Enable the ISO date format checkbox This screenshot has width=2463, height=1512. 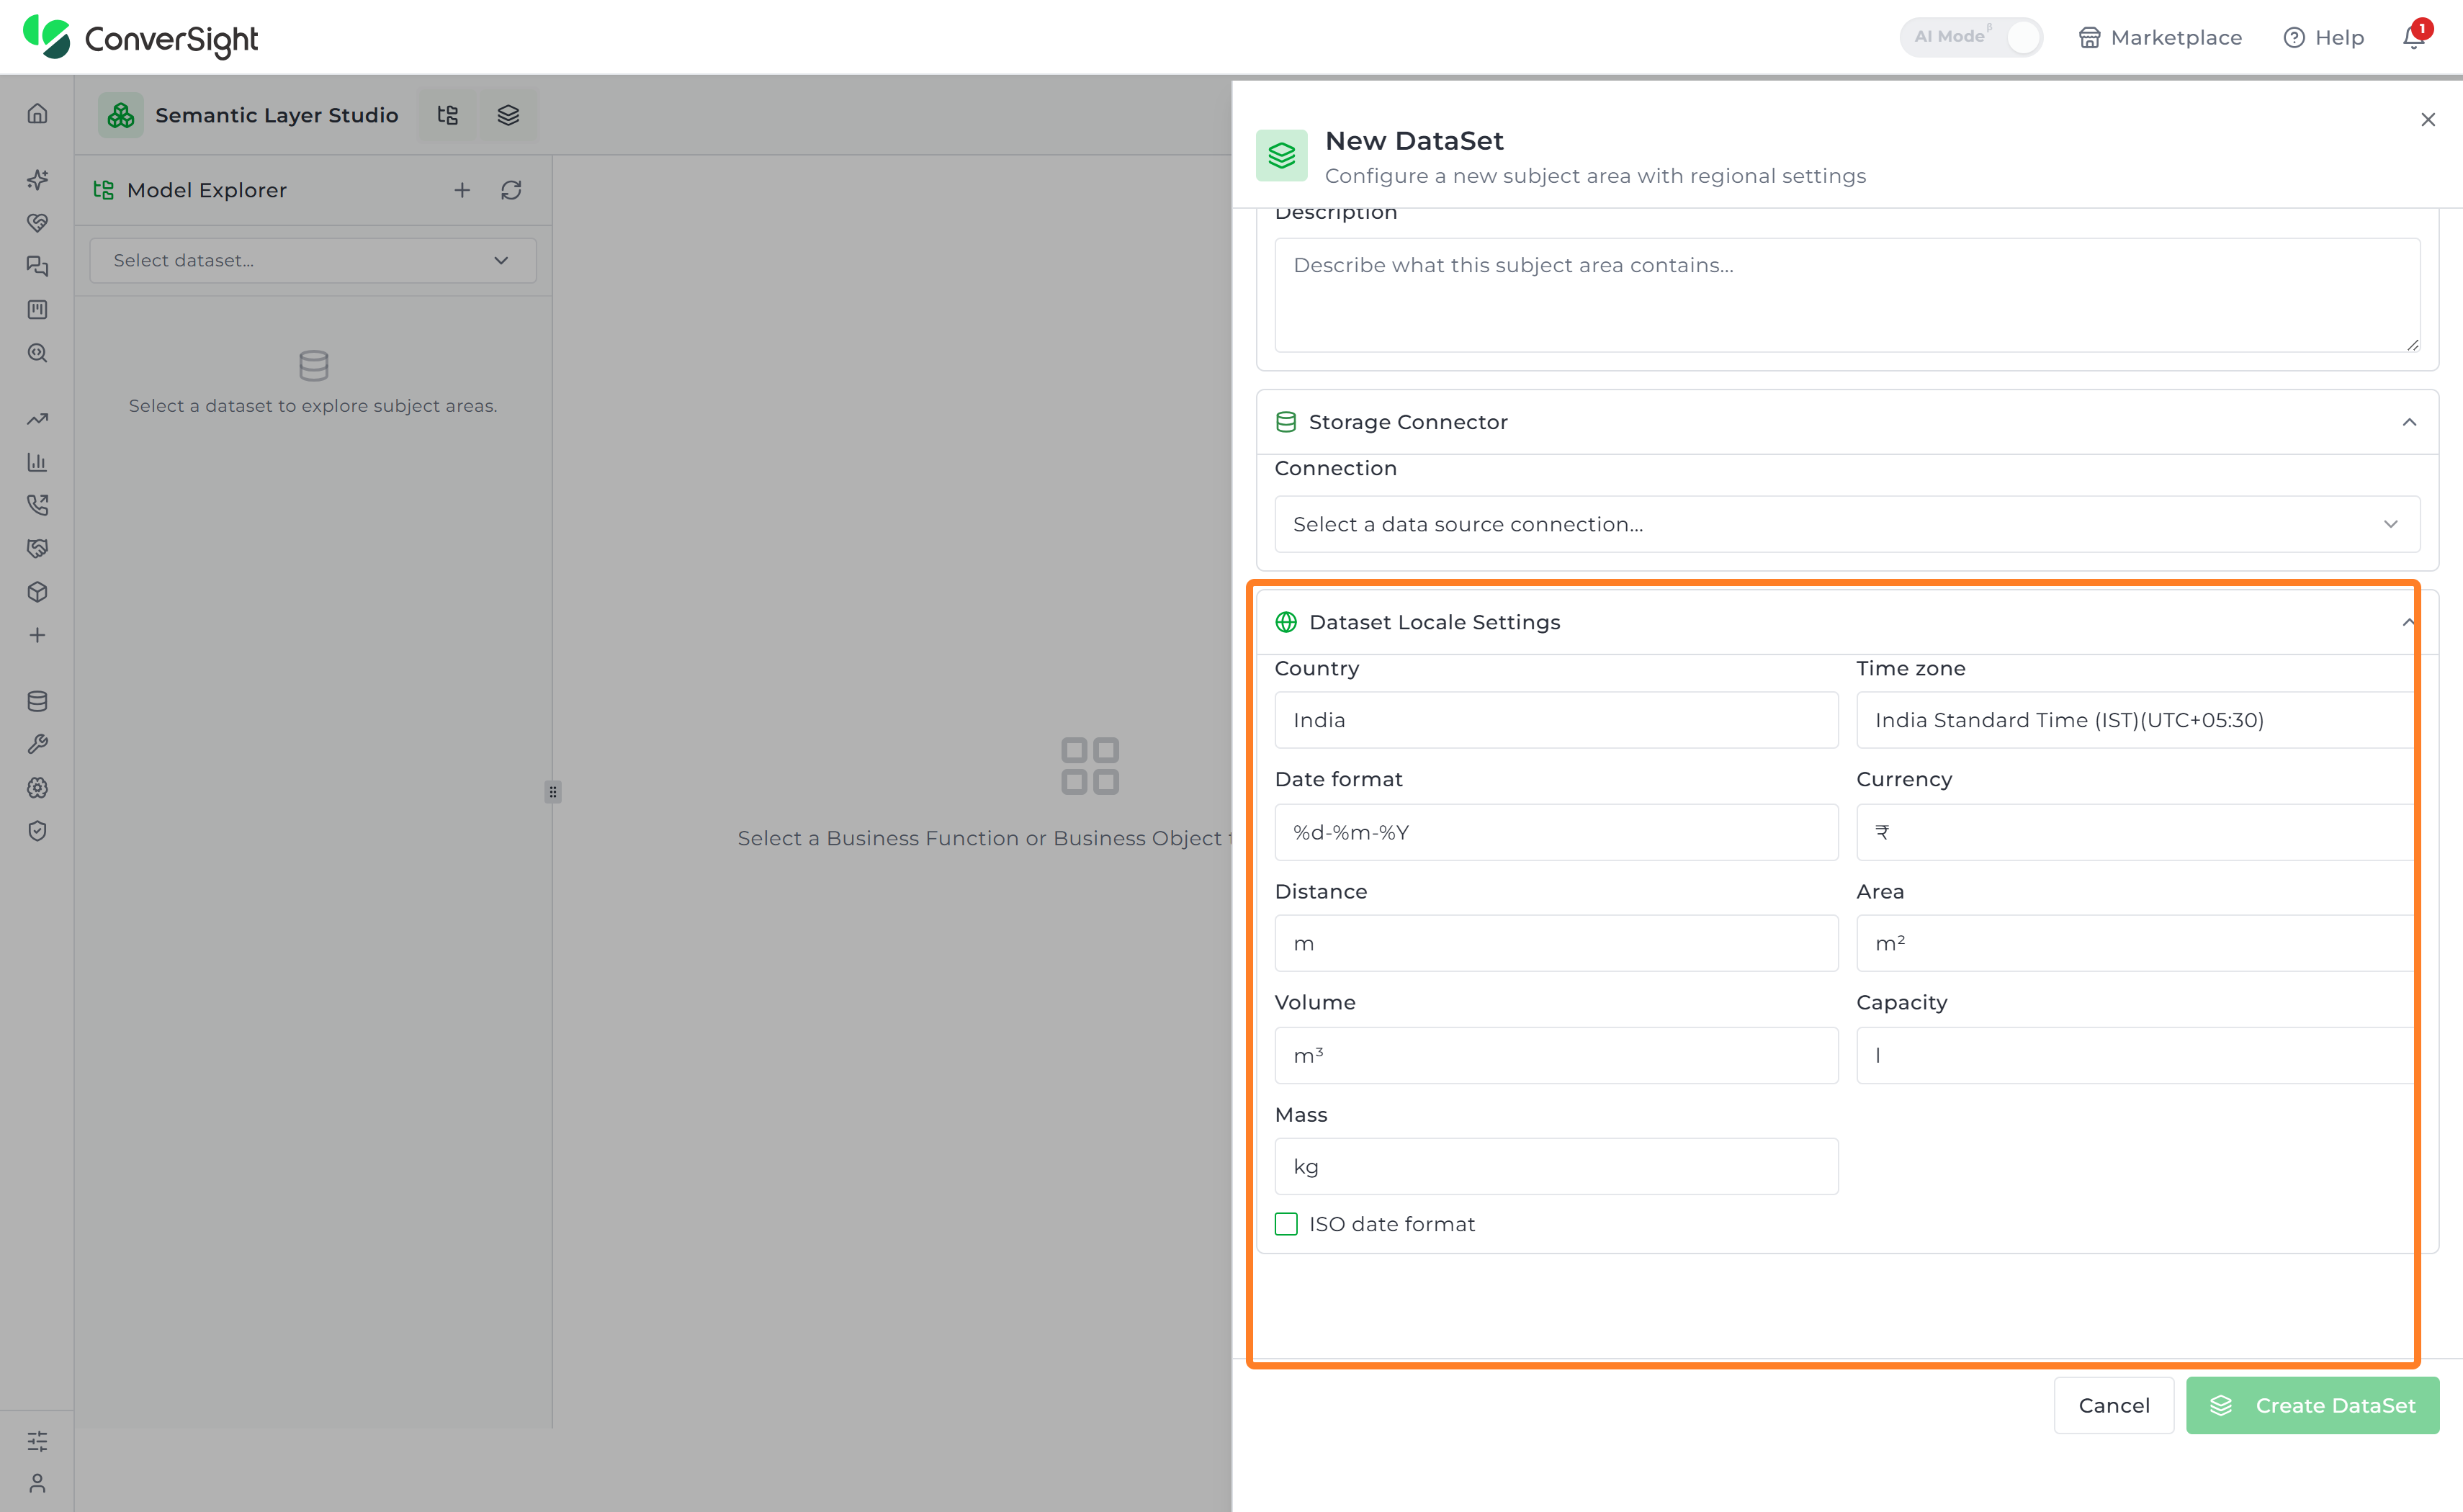[1286, 1224]
